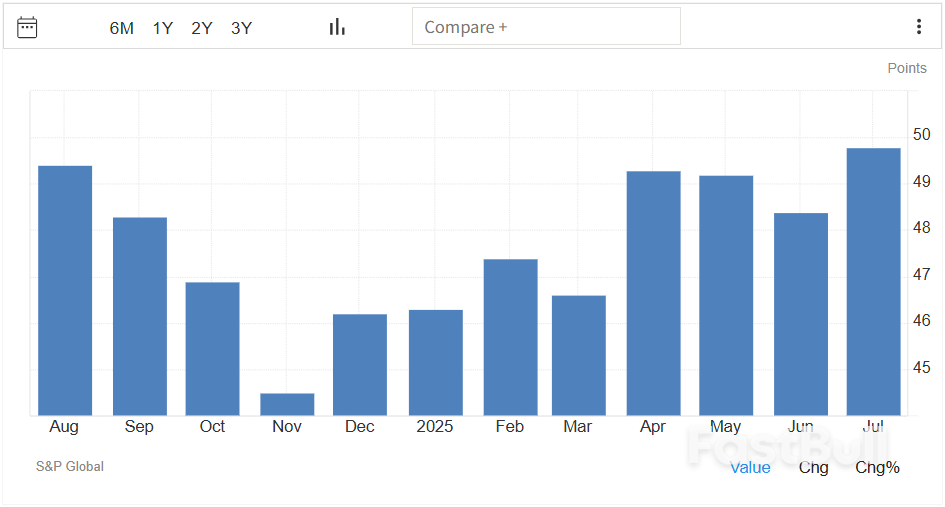
Task: Open the three-dot more options menu
Action: 918,27
